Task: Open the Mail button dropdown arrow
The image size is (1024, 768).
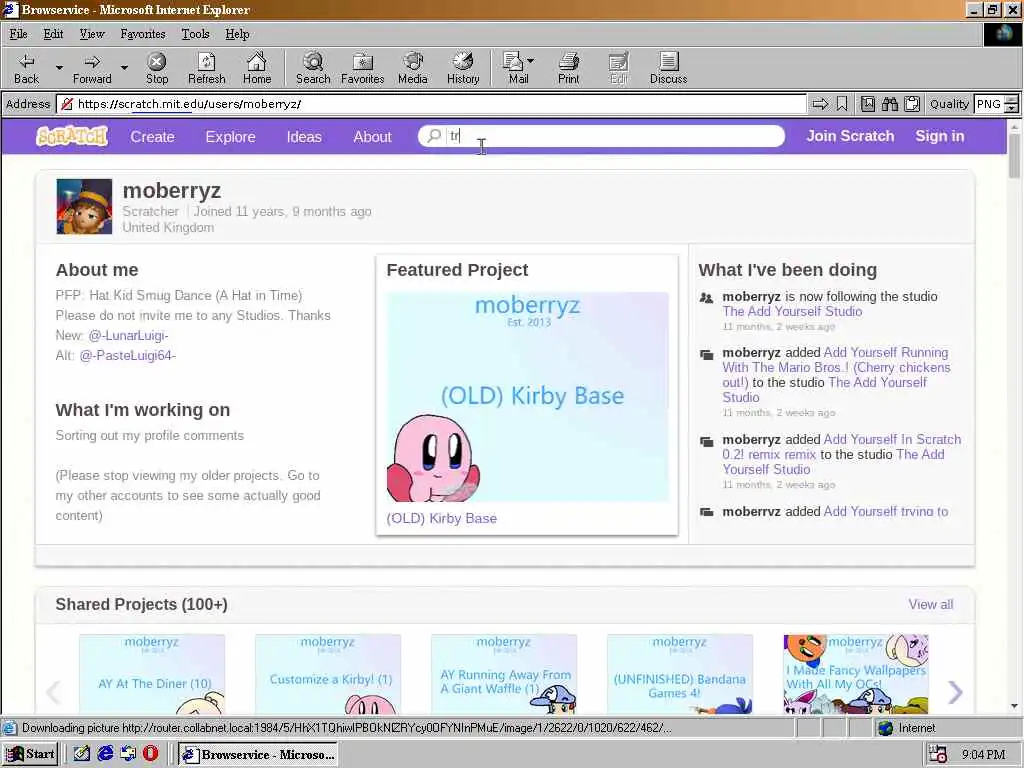Action: pos(530,61)
